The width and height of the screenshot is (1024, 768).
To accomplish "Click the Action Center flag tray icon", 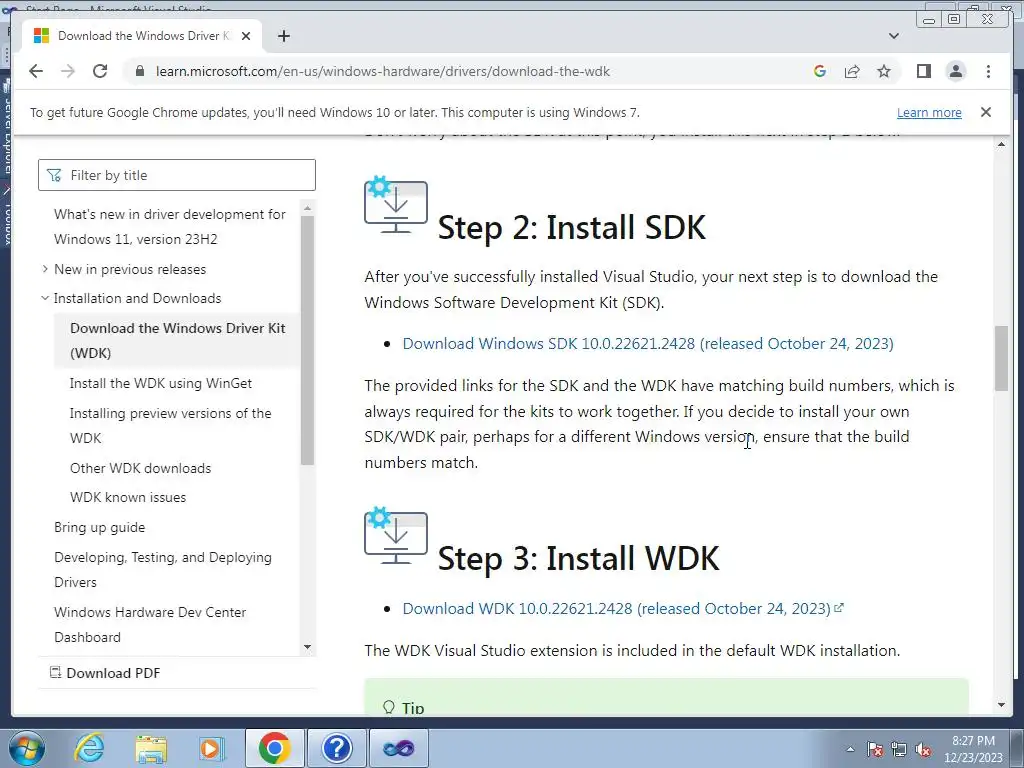I will tap(875, 749).
